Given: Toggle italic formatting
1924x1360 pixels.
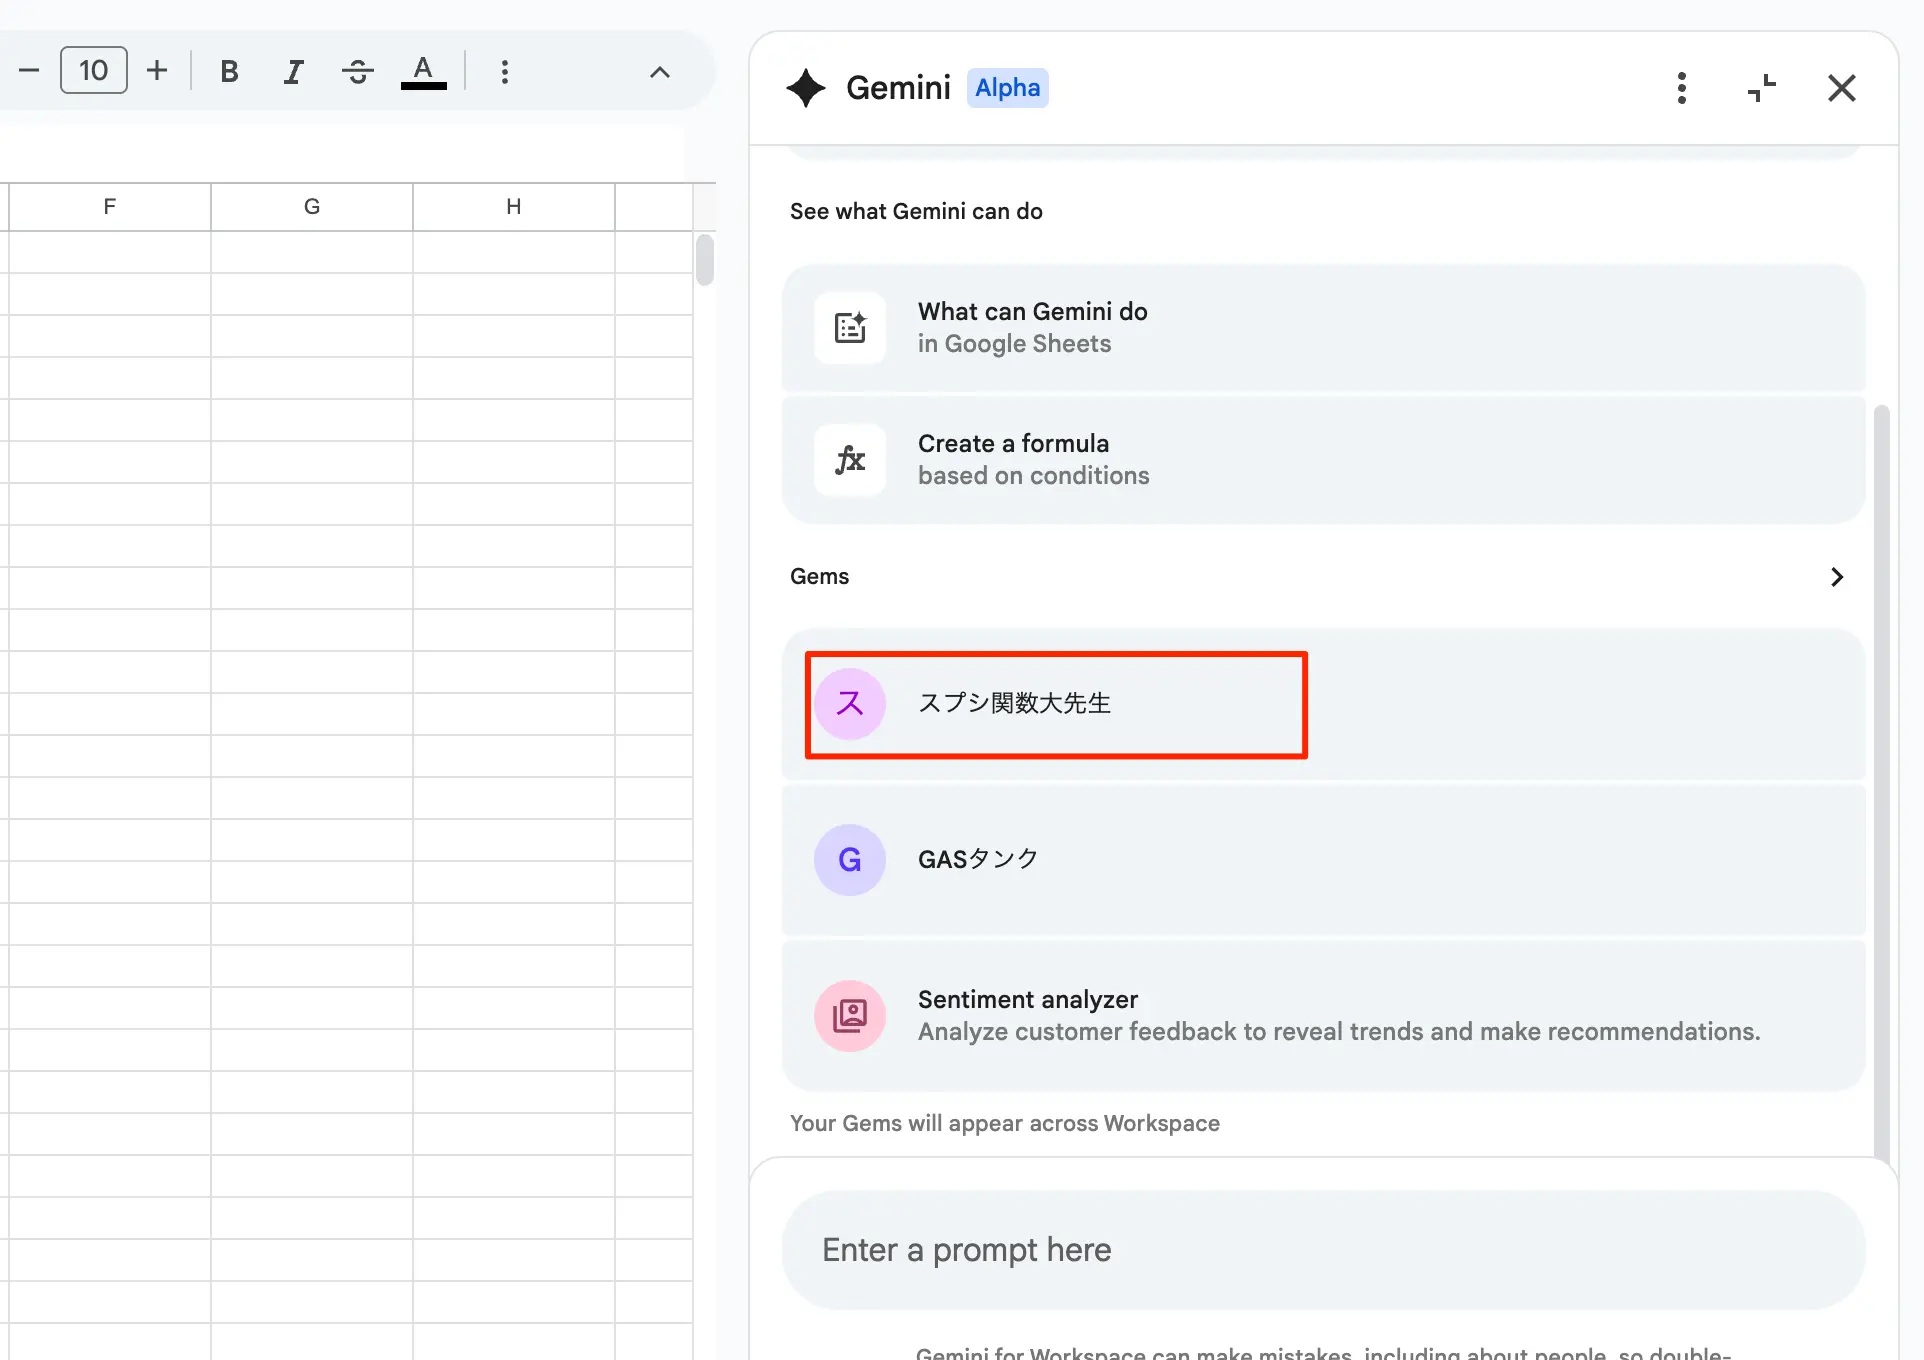Looking at the screenshot, I should [x=293, y=71].
